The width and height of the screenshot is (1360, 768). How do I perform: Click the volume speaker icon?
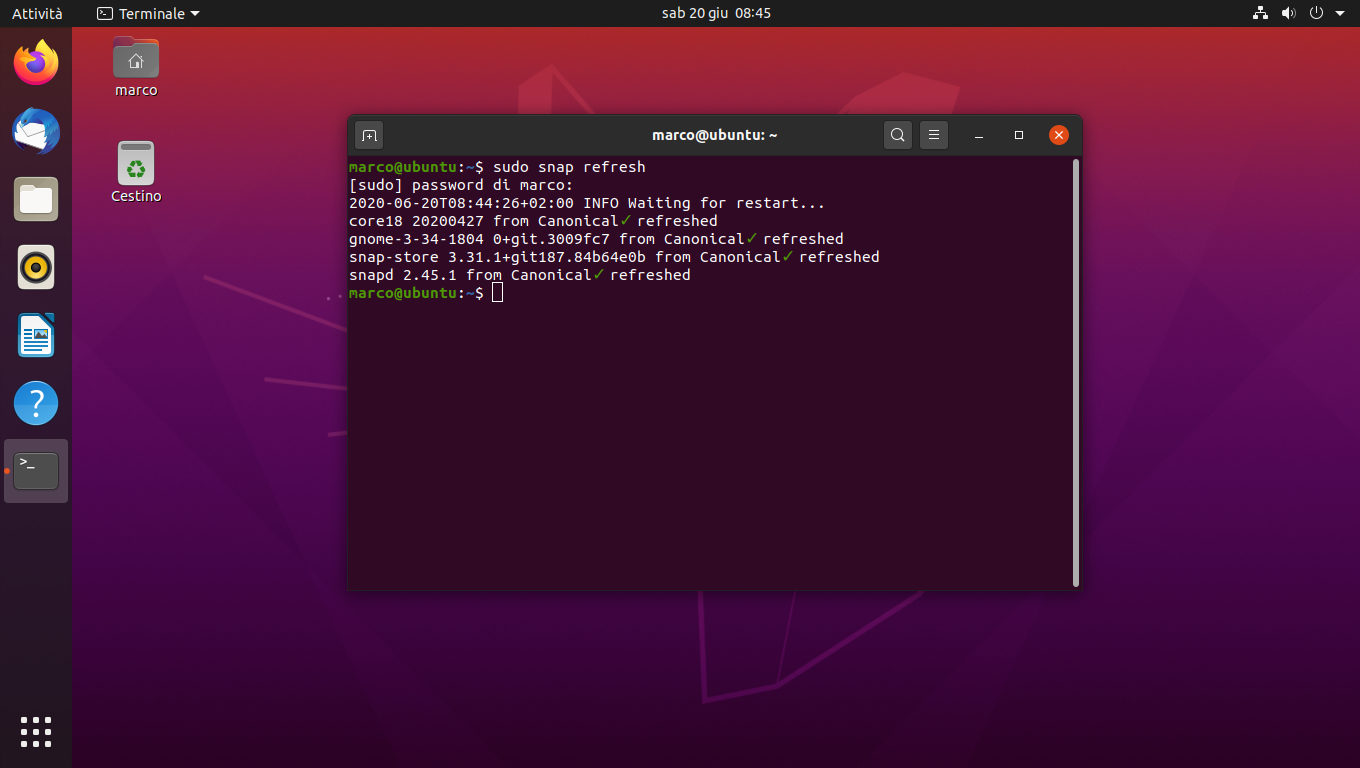pos(1288,13)
